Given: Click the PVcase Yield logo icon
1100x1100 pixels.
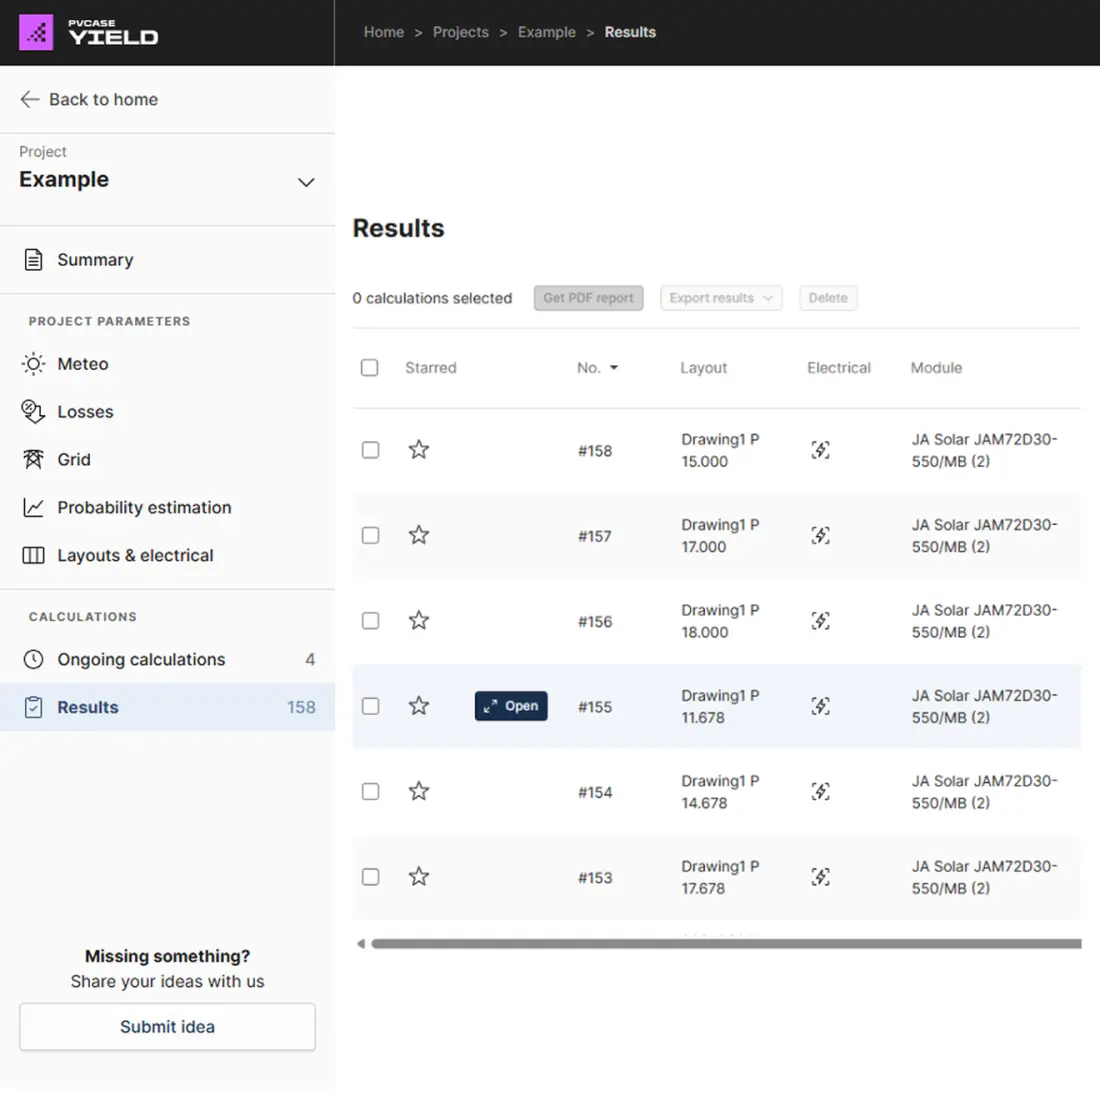Looking at the screenshot, I should click(x=36, y=33).
